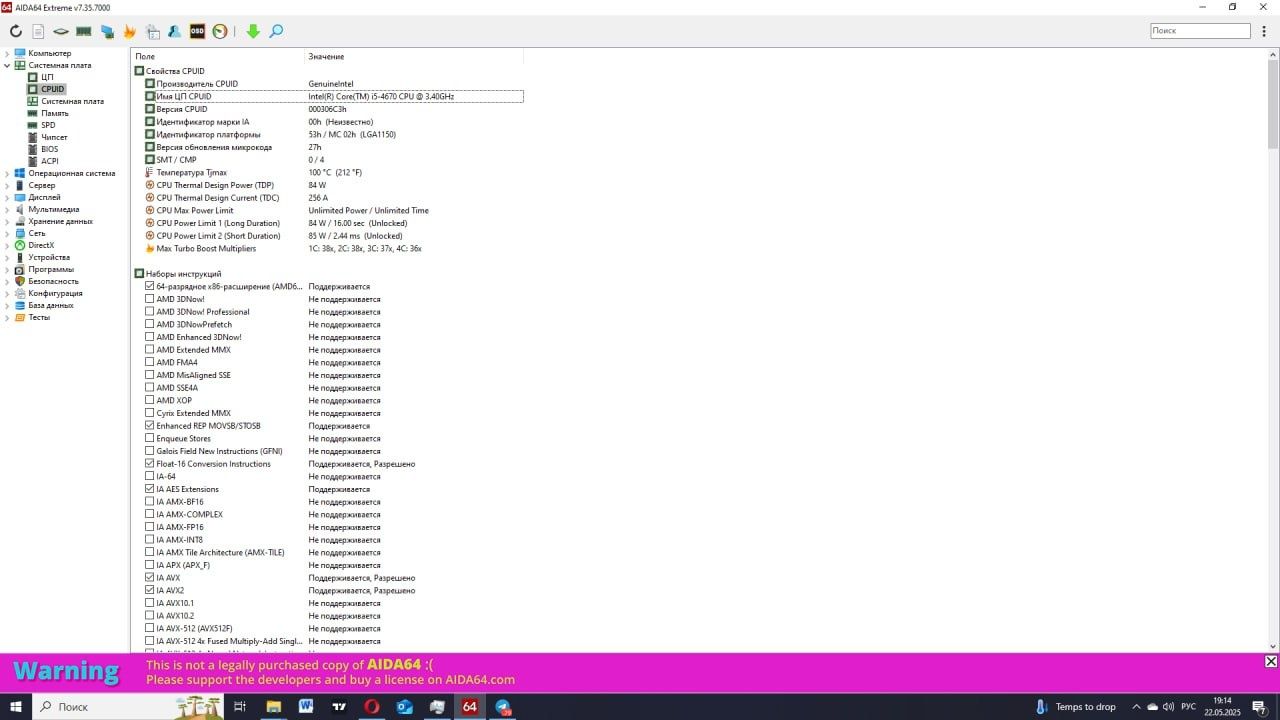Click the blue monitors toolbar icon
This screenshot has height=720, width=1280.
click(x=107, y=32)
